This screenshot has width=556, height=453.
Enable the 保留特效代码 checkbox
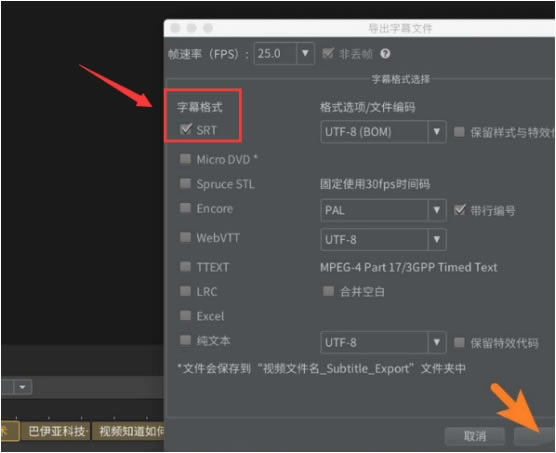pos(459,342)
